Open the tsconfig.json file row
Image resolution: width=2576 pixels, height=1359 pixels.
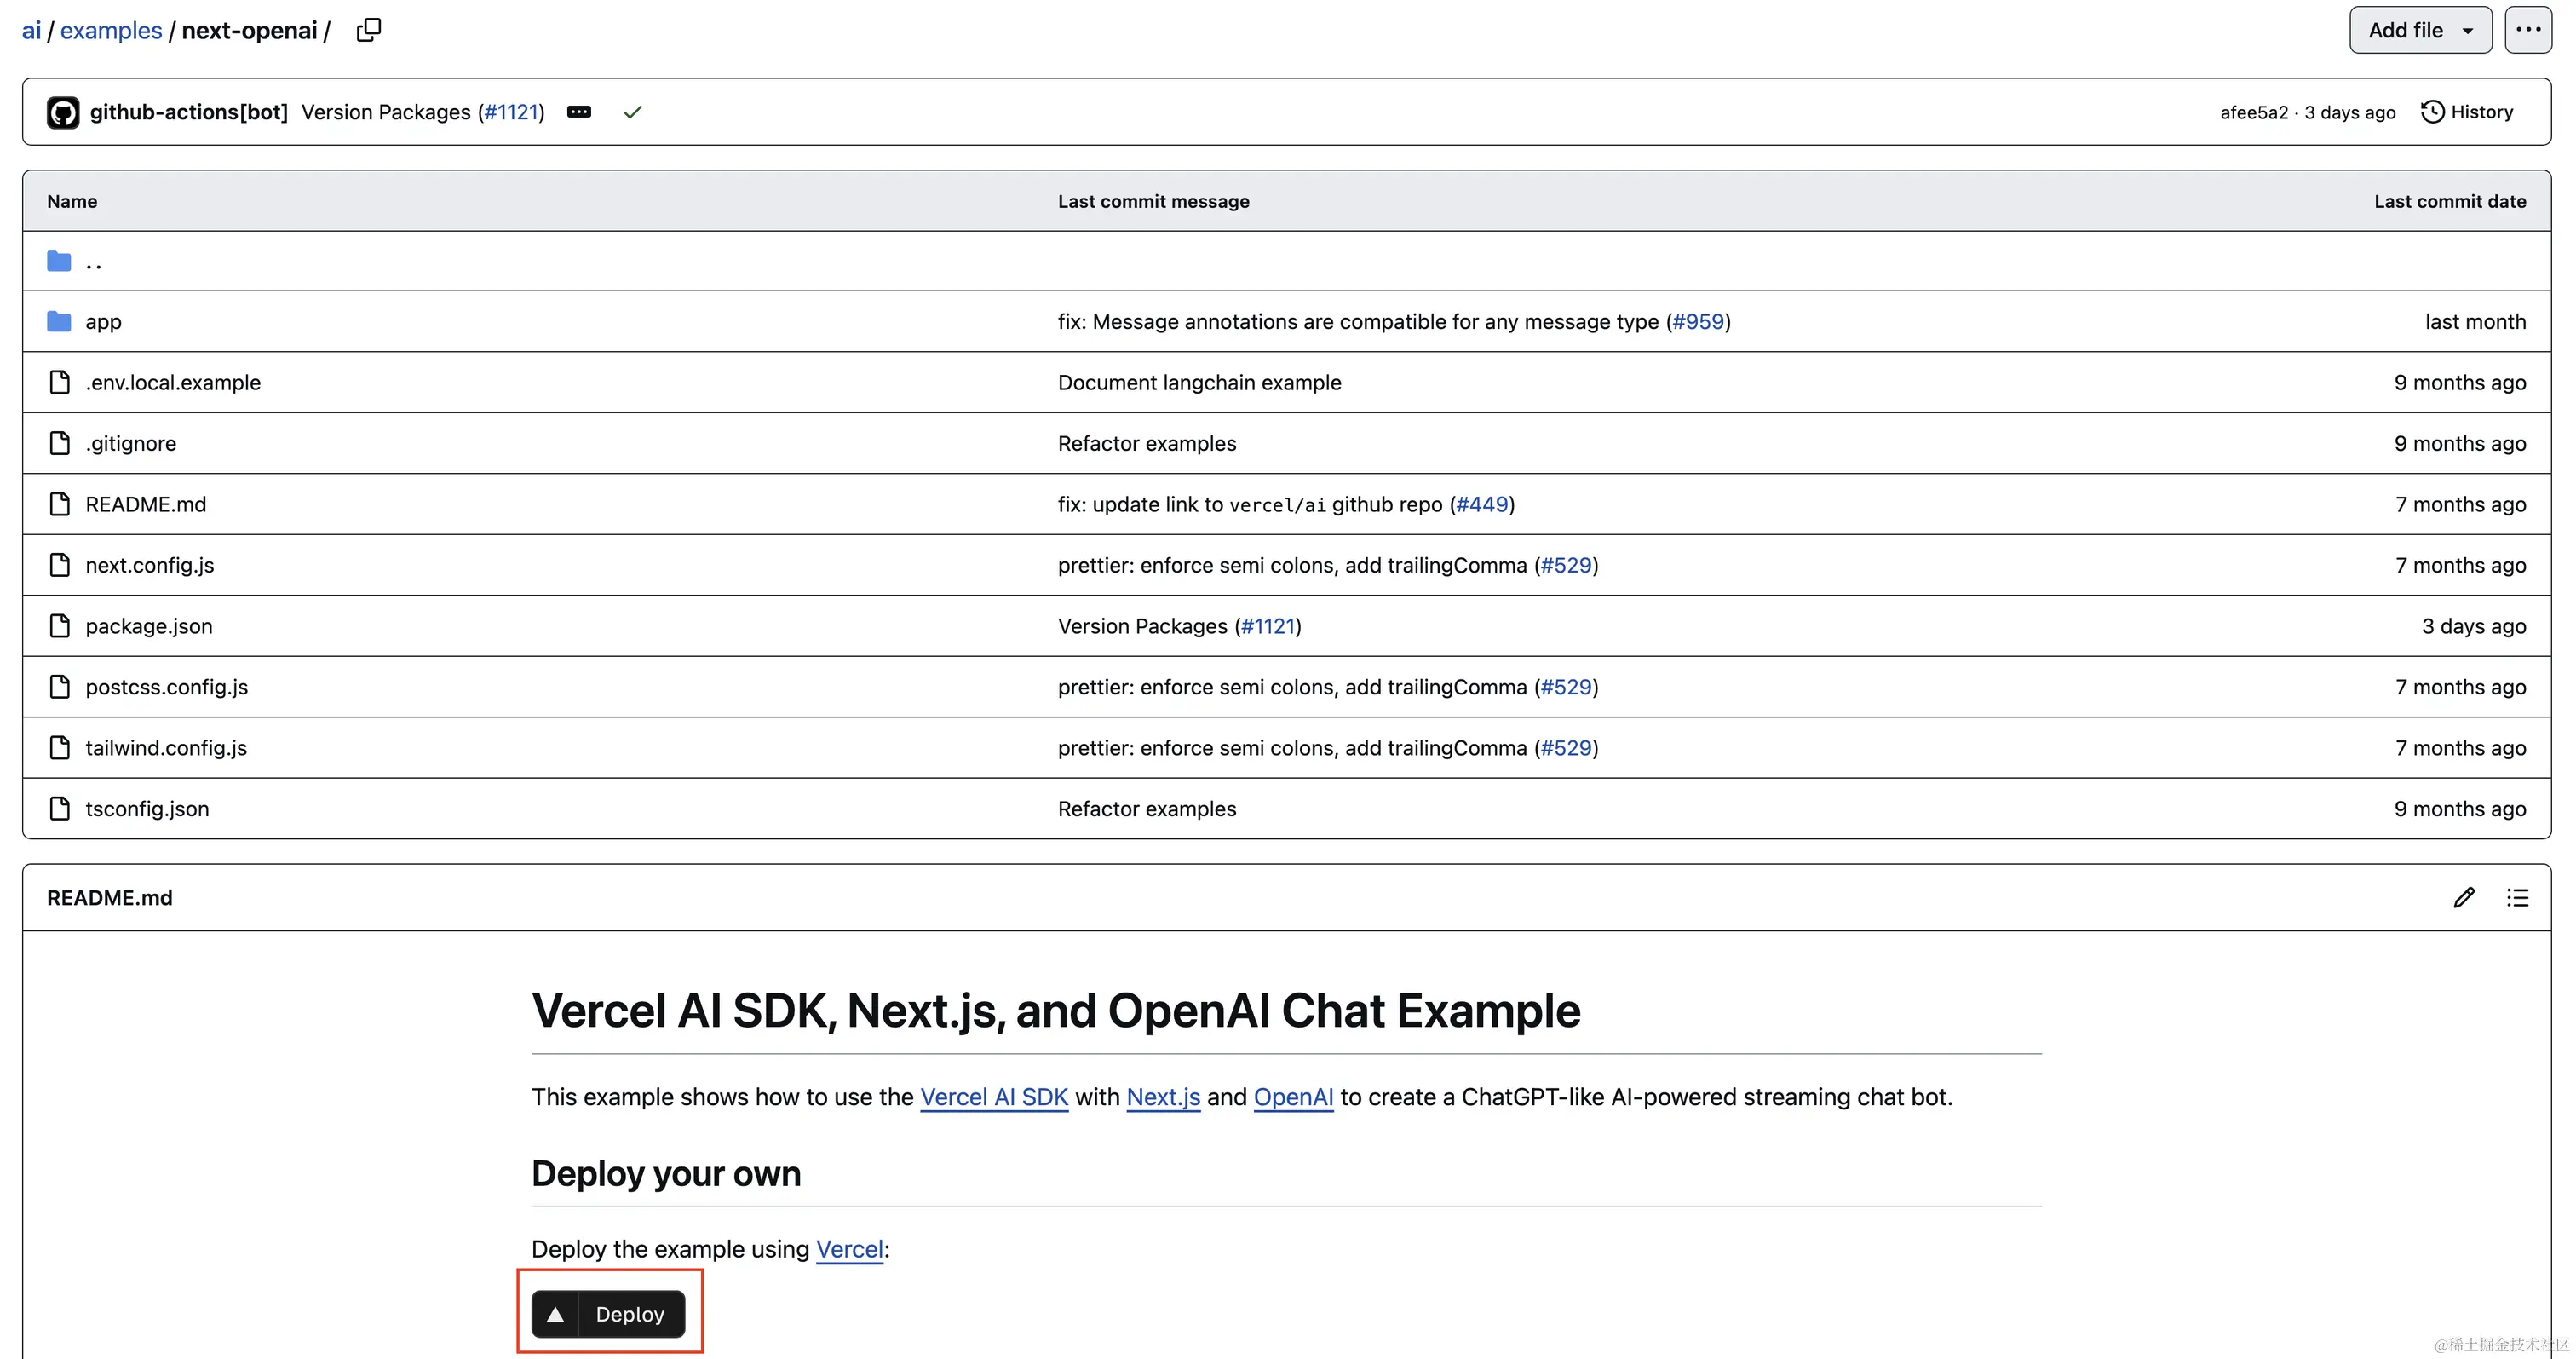click(x=147, y=808)
